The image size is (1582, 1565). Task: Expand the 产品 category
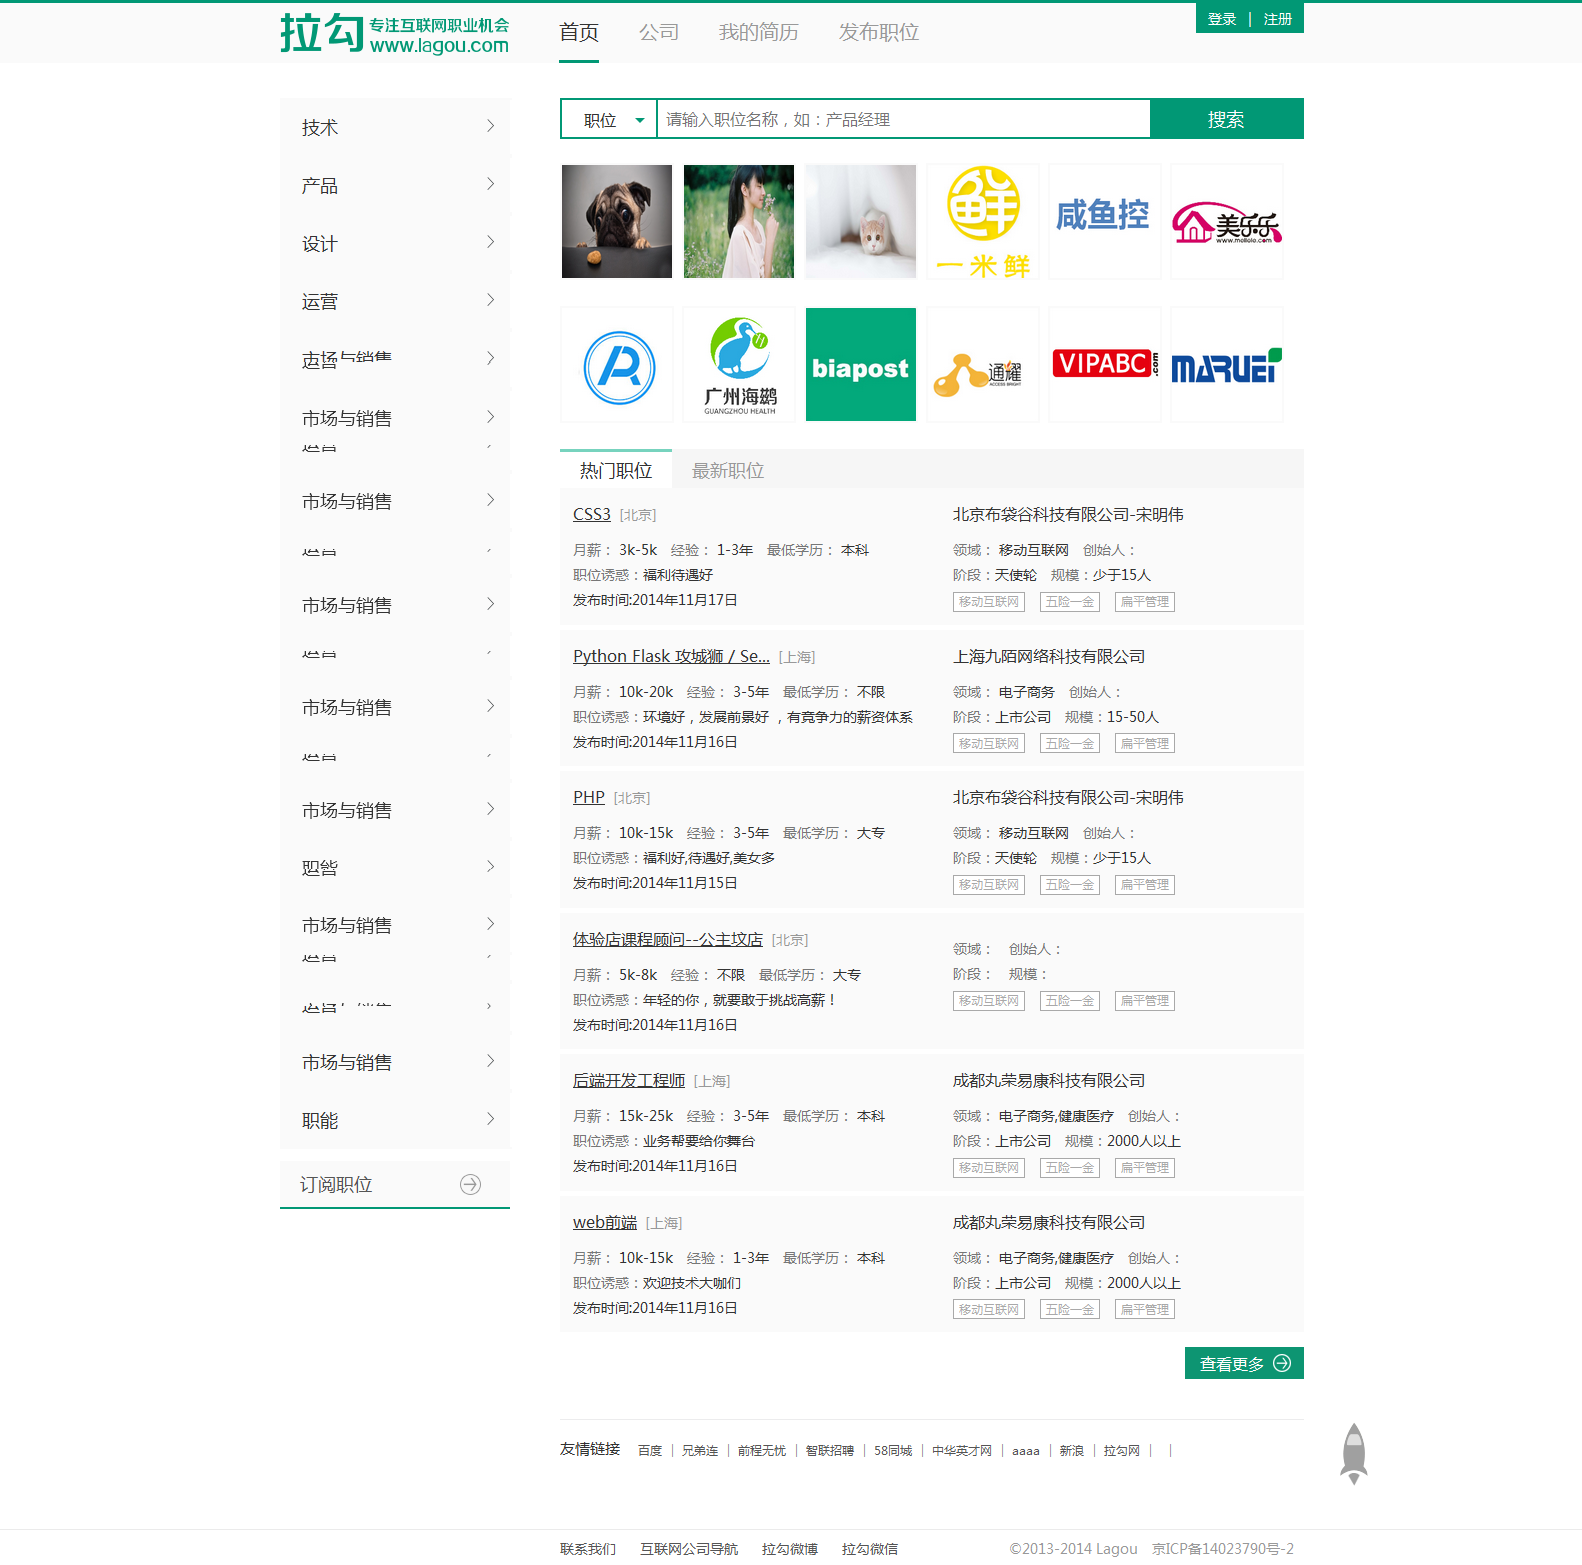[395, 185]
